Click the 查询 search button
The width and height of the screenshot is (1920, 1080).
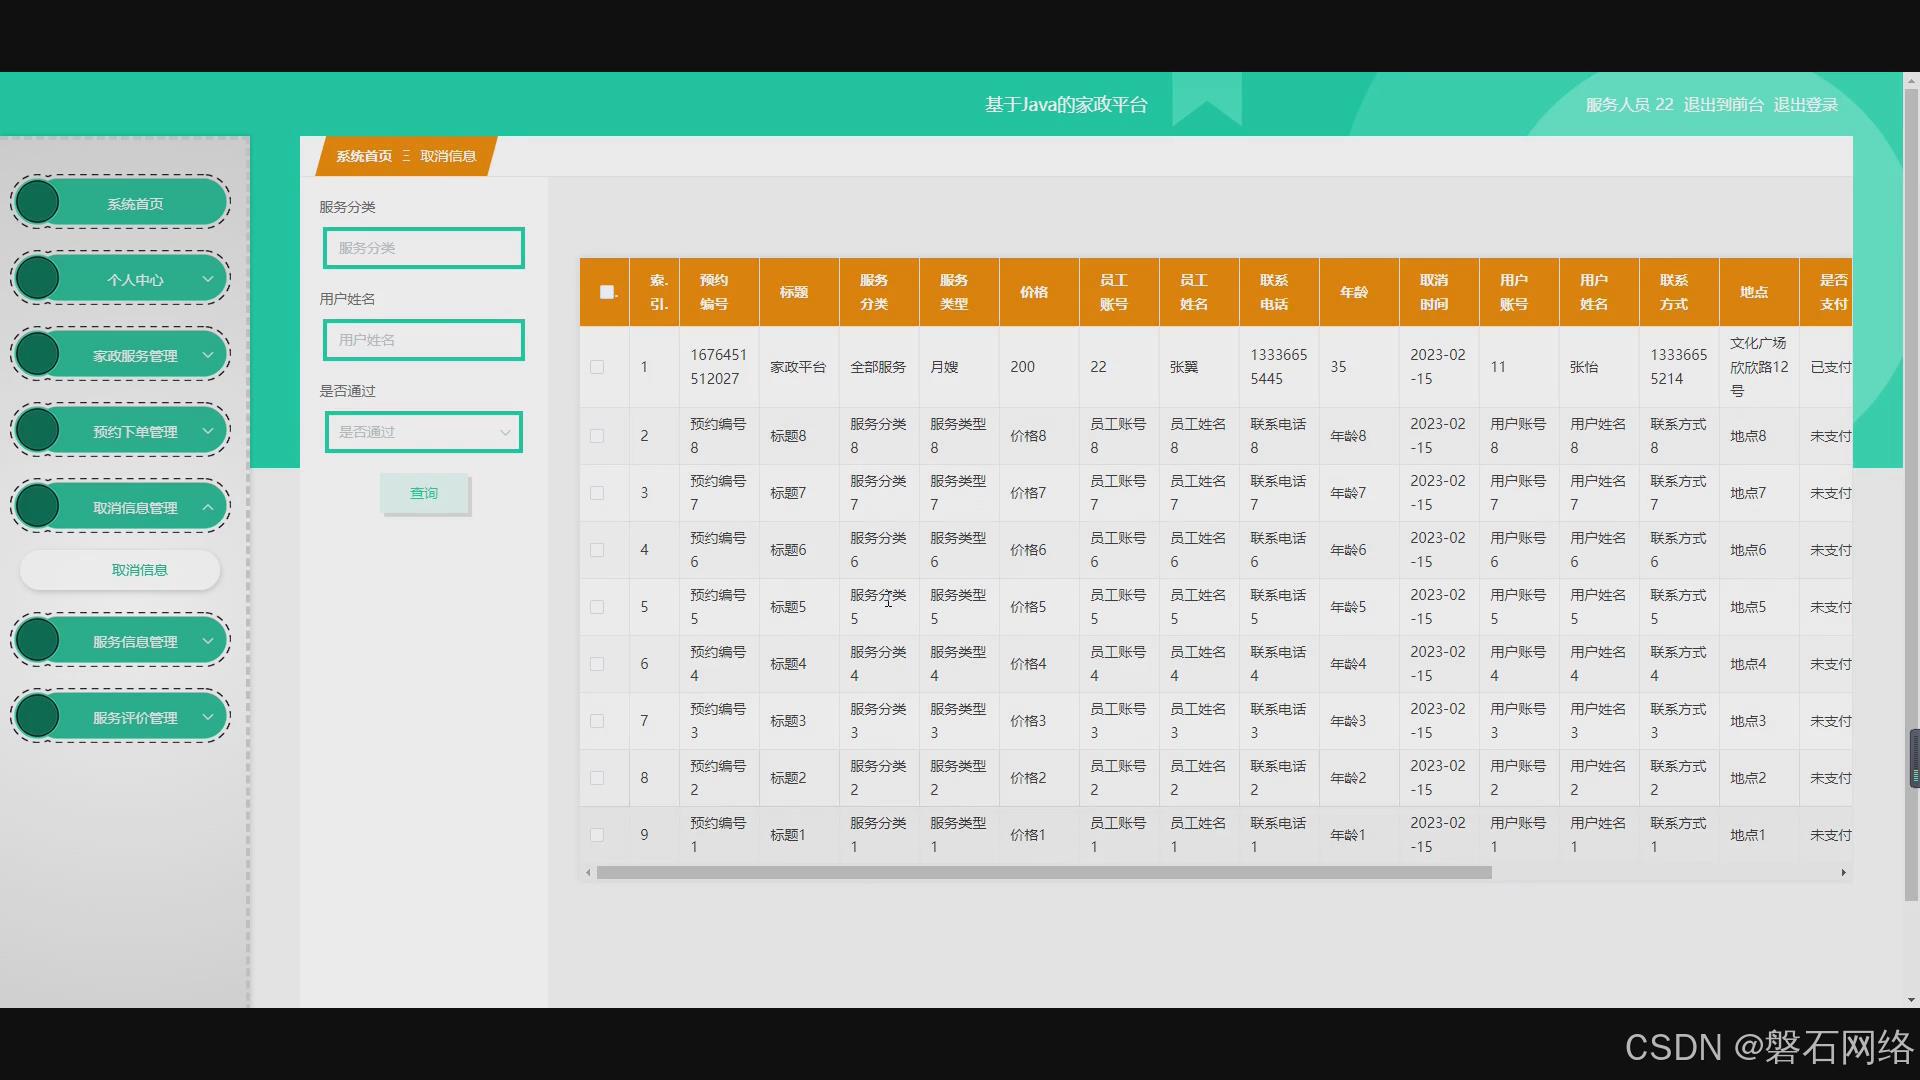pyautogui.click(x=424, y=493)
